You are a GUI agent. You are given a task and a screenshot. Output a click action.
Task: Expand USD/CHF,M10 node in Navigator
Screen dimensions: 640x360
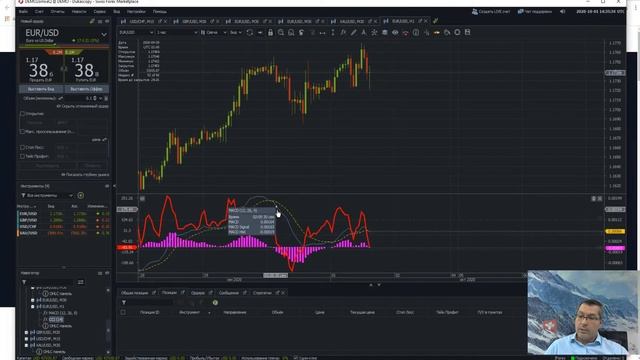tap(27, 339)
